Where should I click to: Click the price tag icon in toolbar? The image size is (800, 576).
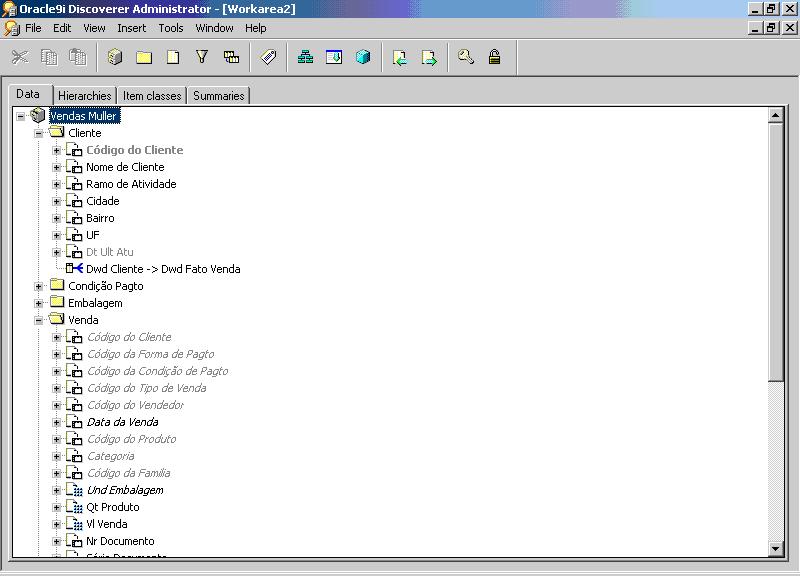point(268,58)
